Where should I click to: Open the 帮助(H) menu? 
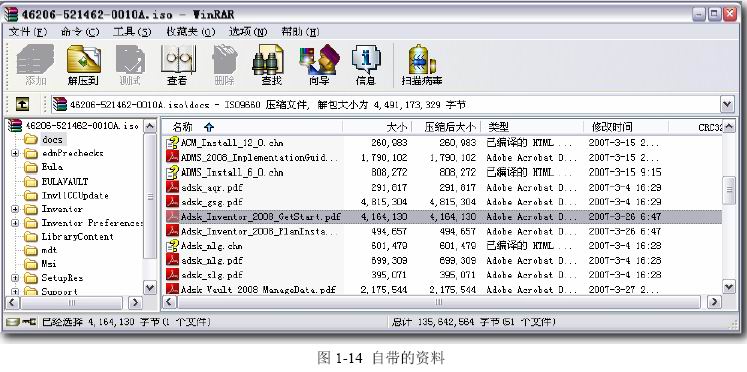tap(300, 32)
